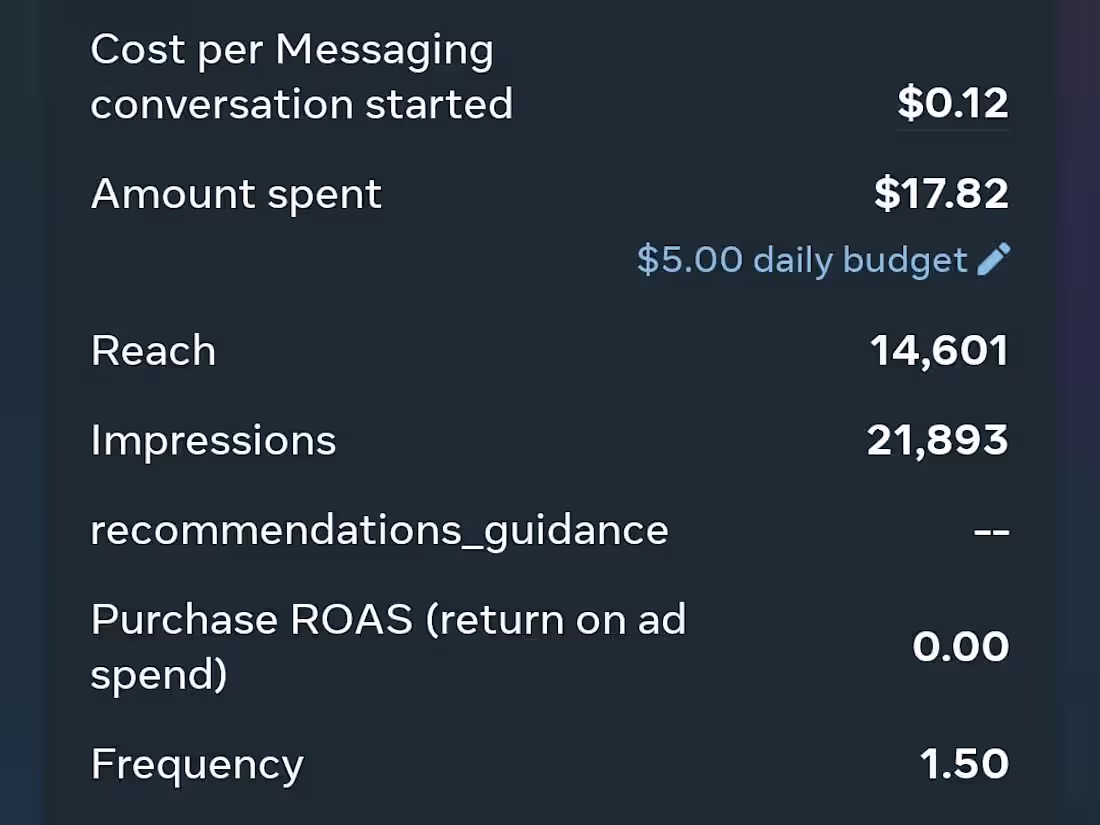
Task: Click the Frequency metric label
Action: (x=196, y=763)
